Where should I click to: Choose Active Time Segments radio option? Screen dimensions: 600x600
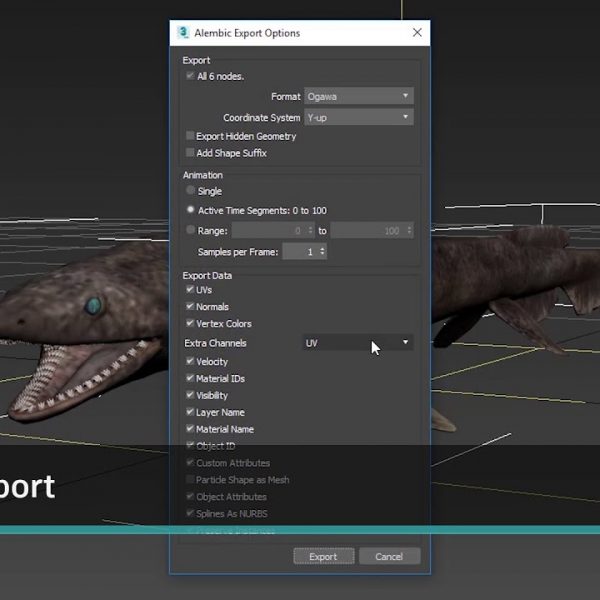(x=190, y=211)
